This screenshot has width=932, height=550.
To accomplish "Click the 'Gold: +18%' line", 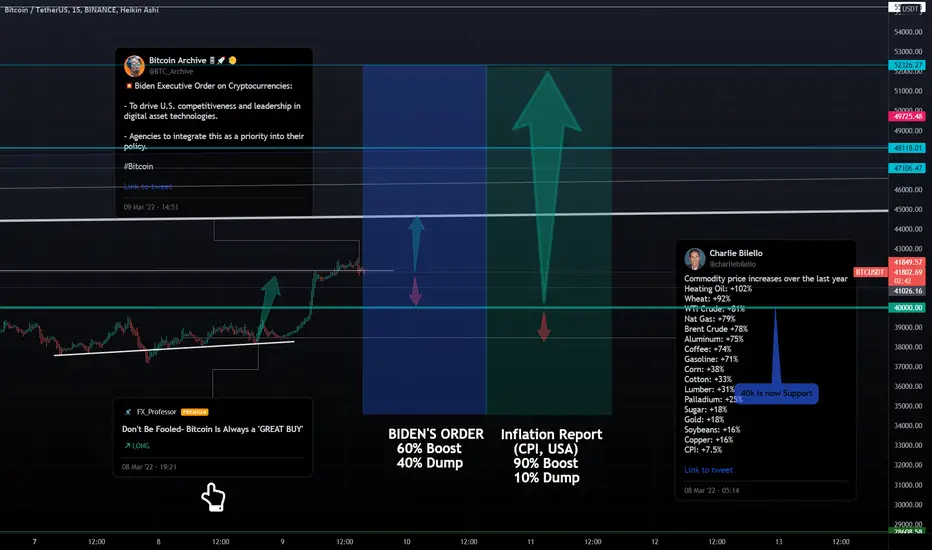I will tap(704, 419).
